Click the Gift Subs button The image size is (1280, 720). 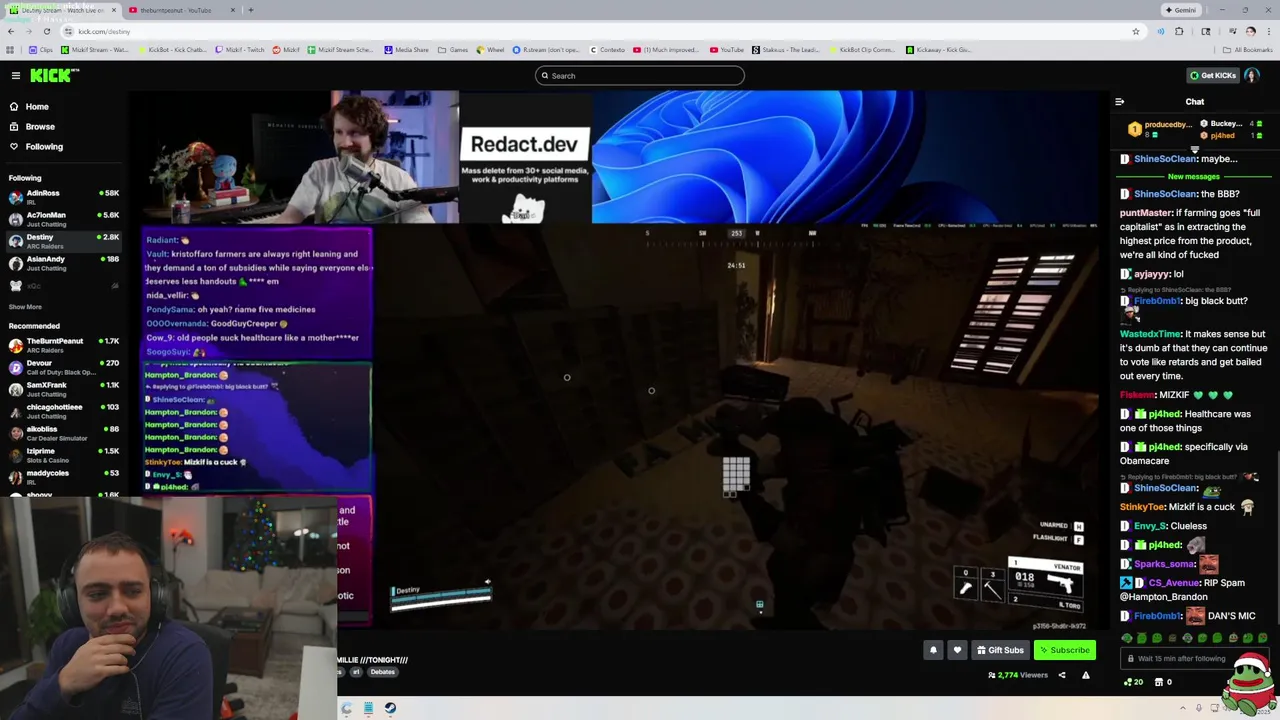click(1000, 650)
